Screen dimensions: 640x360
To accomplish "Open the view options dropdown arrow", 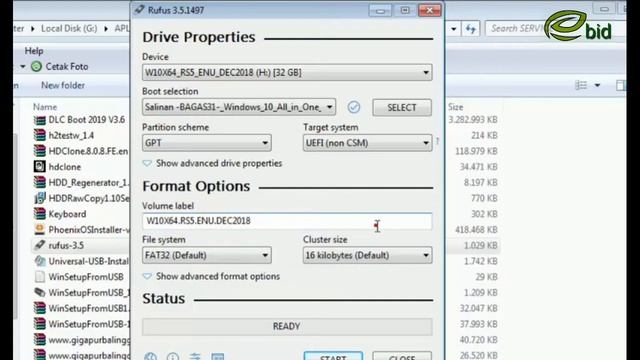I will click(597, 85).
